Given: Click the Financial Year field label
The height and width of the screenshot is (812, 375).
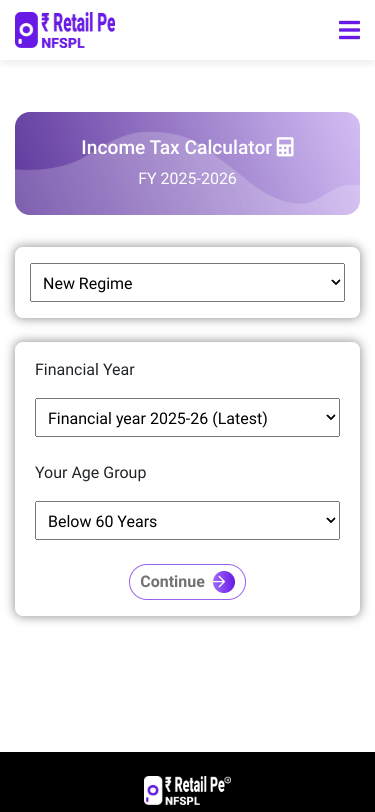Looking at the screenshot, I should click(x=85, y=370).
